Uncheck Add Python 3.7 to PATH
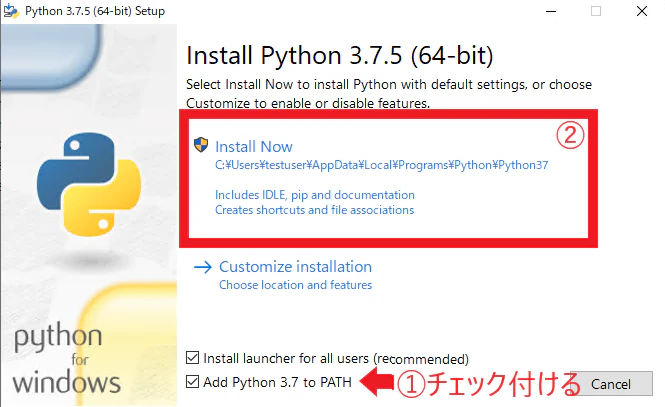665x407 pixels. [x=193, y=382]
